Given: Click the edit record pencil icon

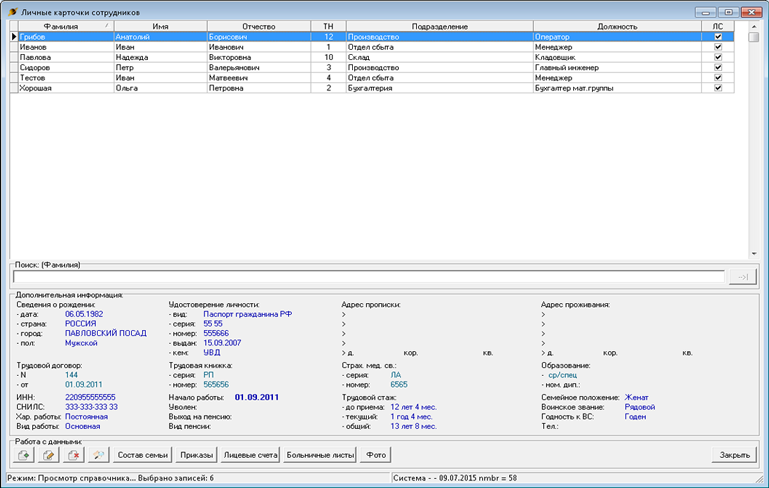Looking at the screenshot, I should coord(48,455).
